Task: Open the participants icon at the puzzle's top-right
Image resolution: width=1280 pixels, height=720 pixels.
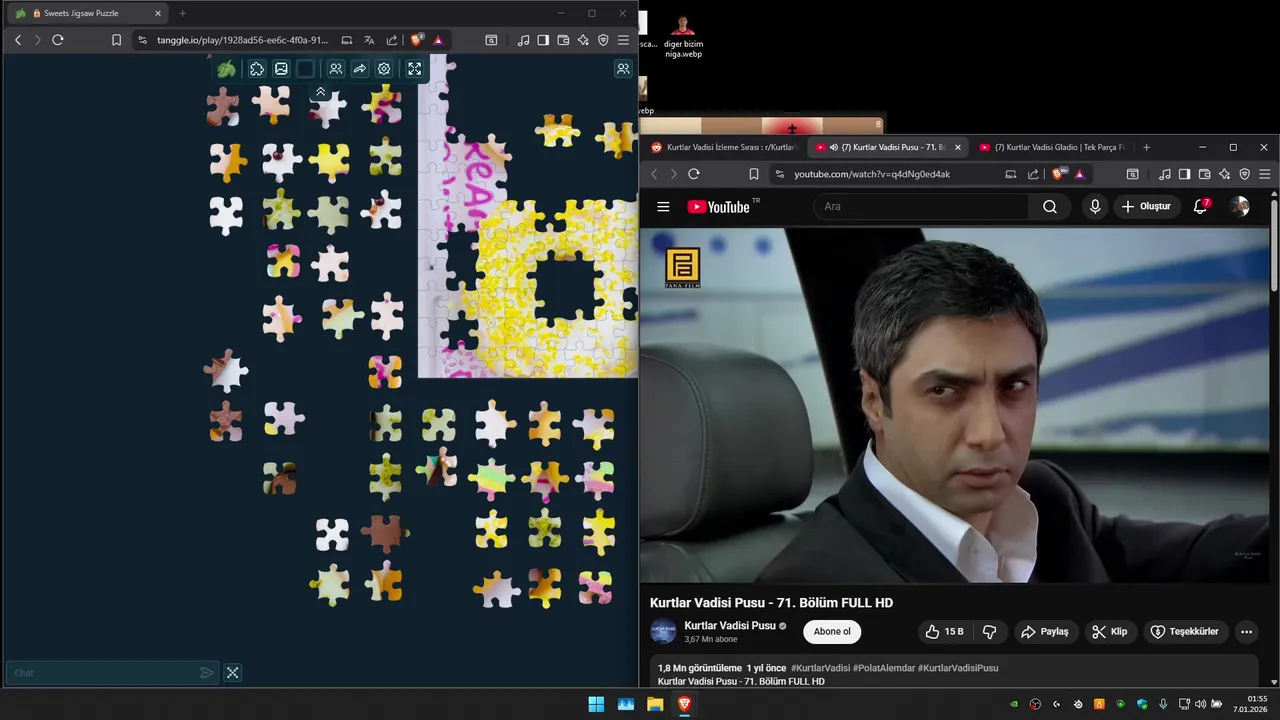Action: pos(623,69)
